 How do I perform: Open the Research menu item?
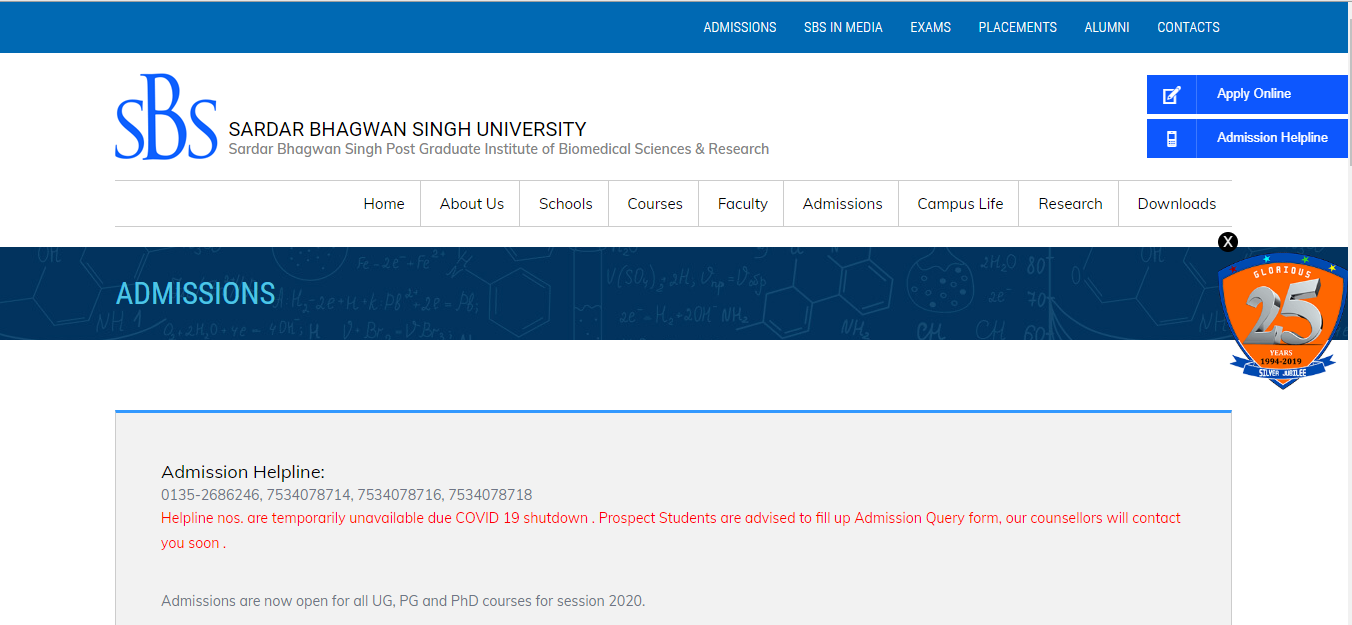click(x=1069, y=203)
